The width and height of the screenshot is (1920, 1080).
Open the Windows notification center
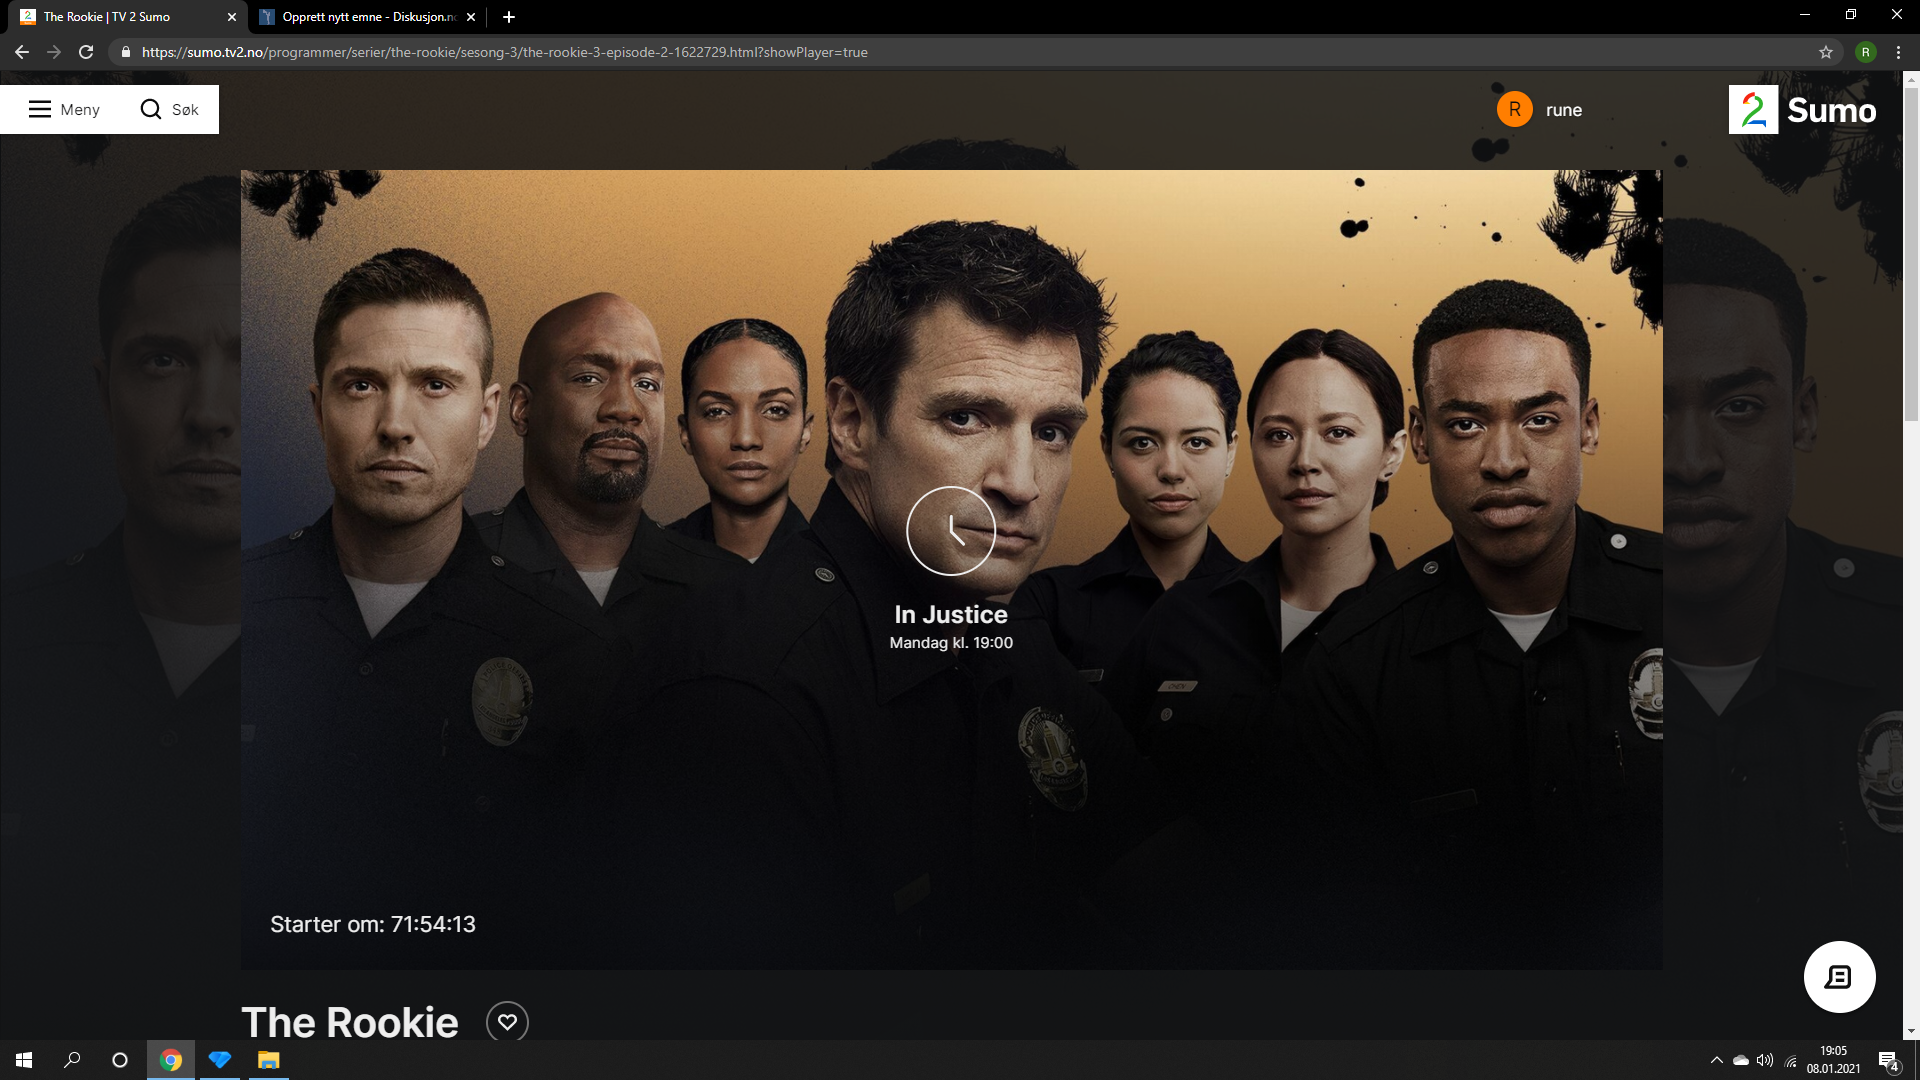[x=1888, y=1061]
